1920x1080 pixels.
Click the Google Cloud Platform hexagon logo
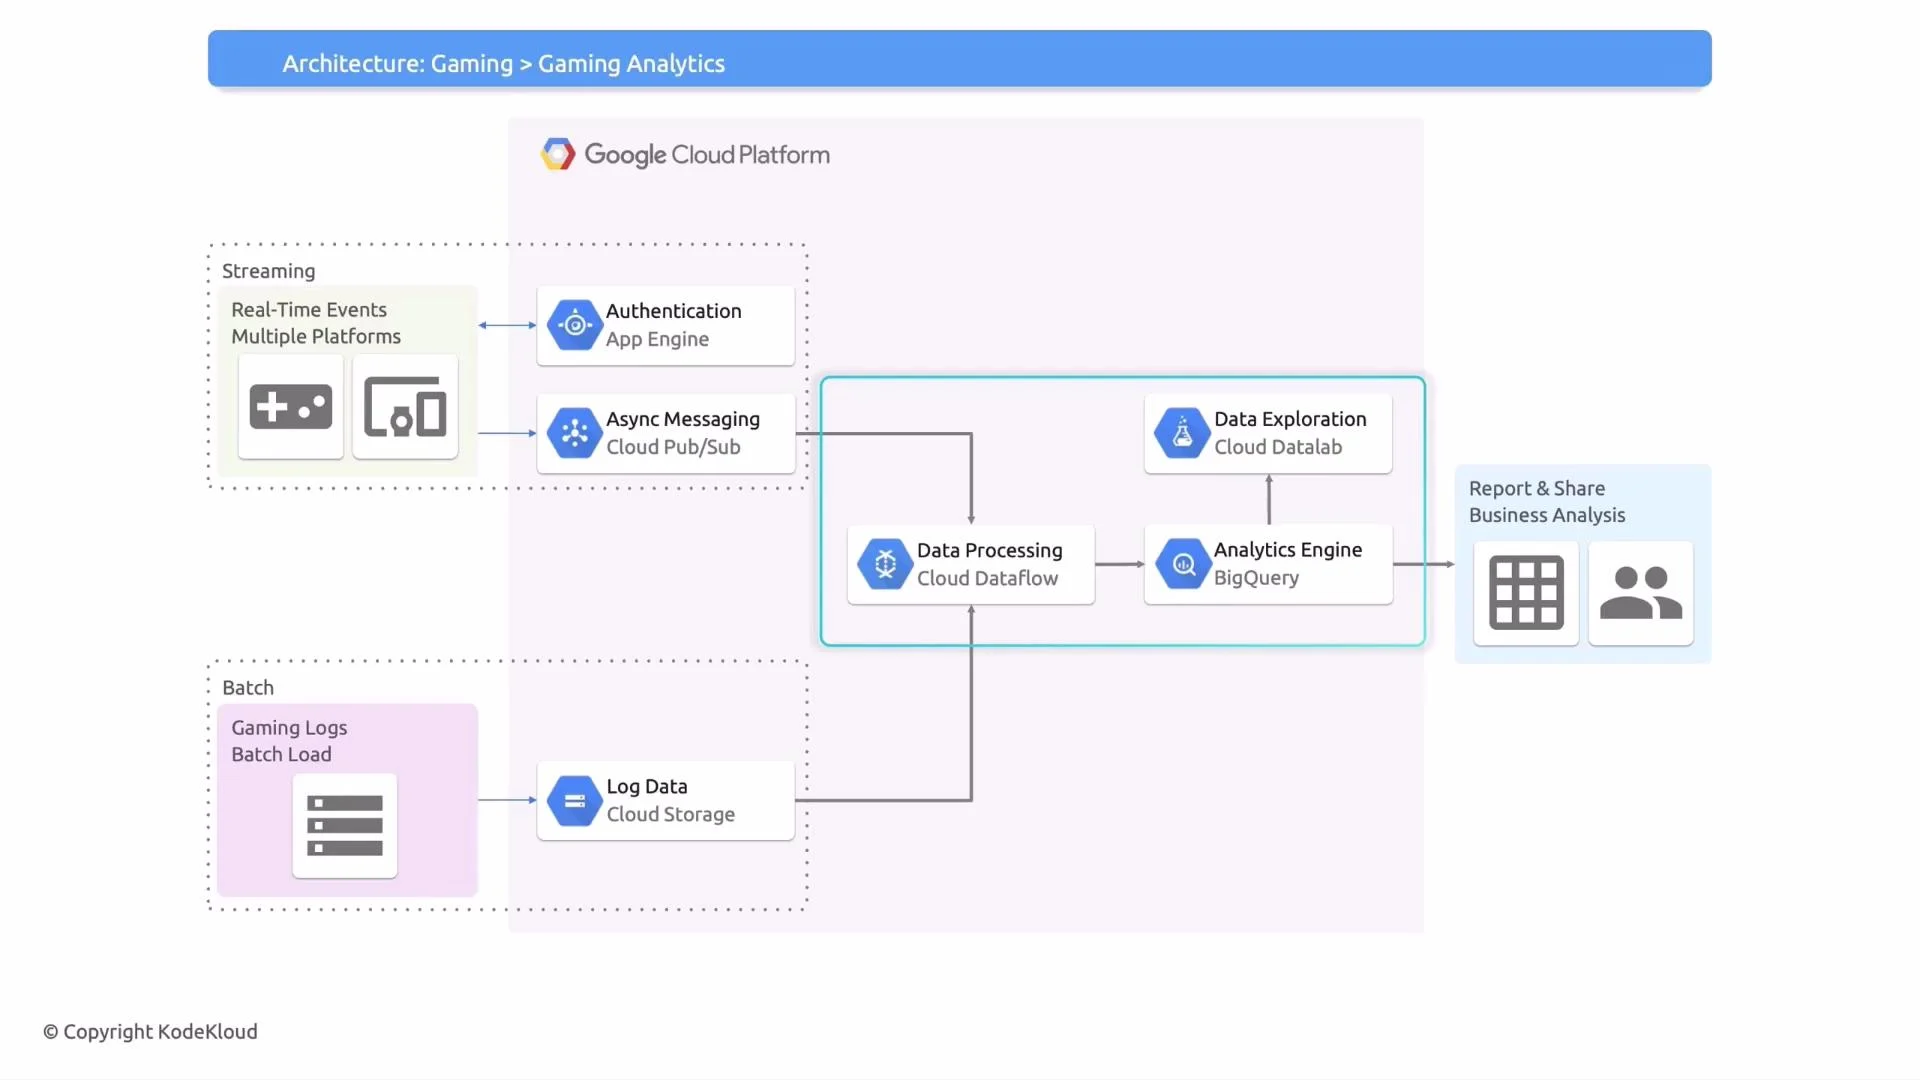click(558, 154)
